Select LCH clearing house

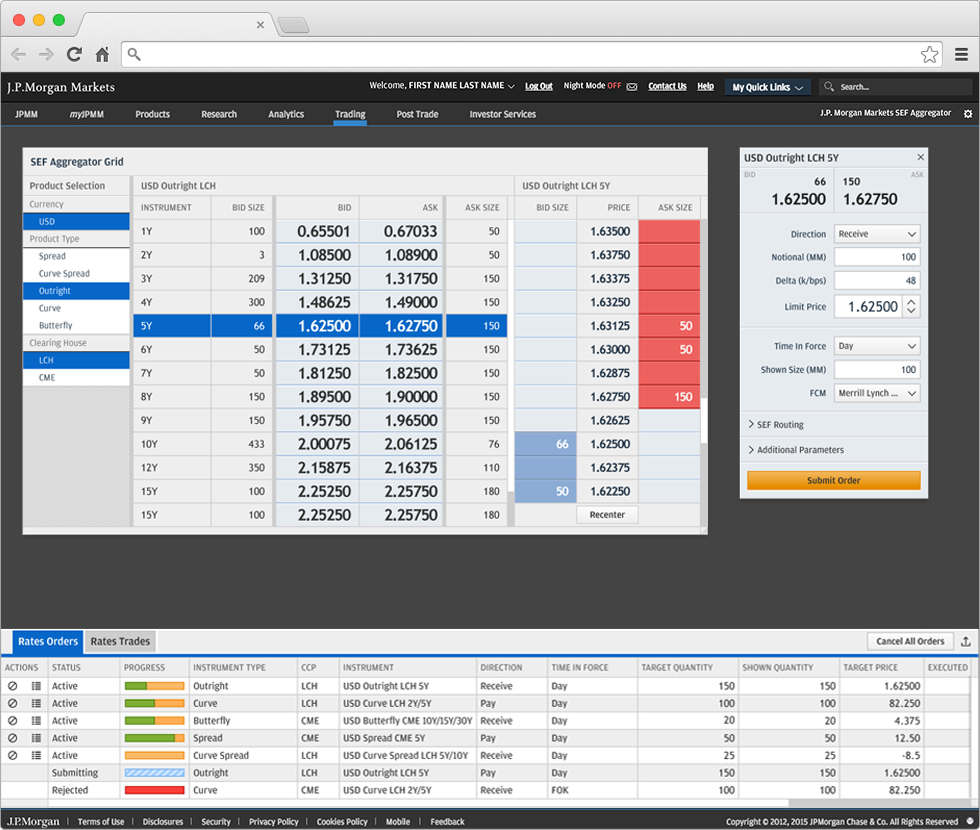click(x=76, y=360)
